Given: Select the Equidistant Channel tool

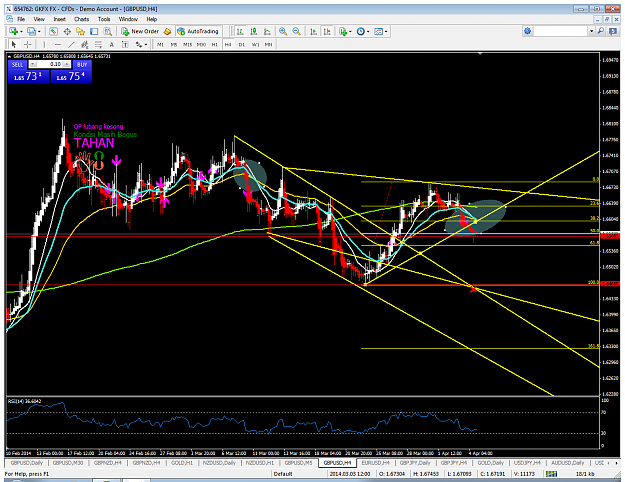Looking at the screenshot, I should pyautogui.click(x=85, y=44).
